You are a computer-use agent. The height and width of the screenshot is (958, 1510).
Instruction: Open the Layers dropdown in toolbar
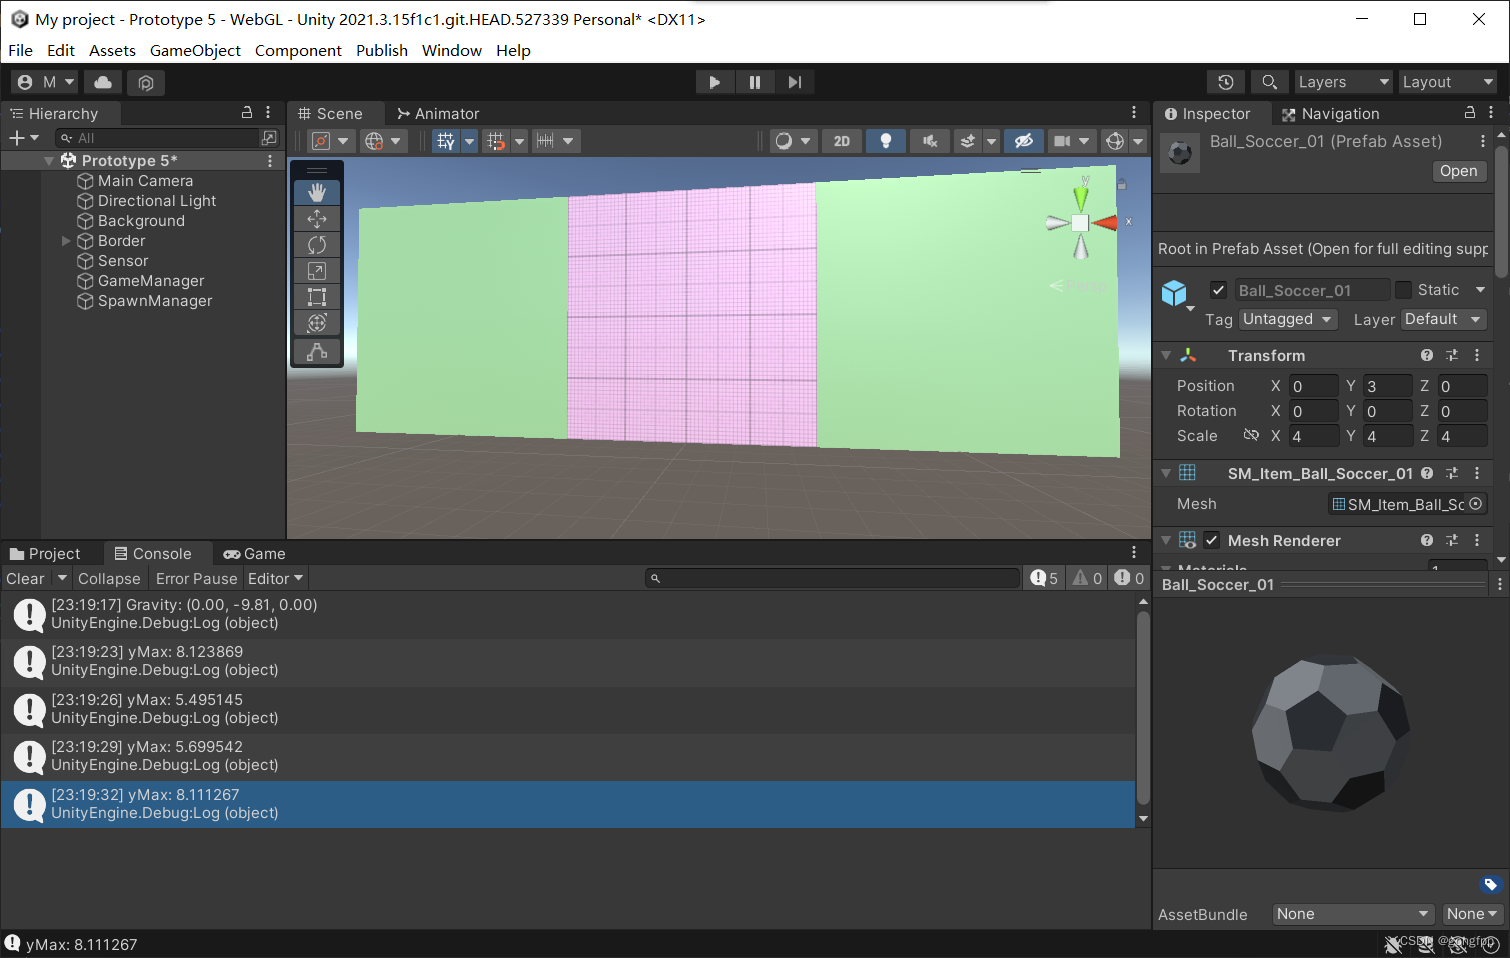coord(1344,82)
